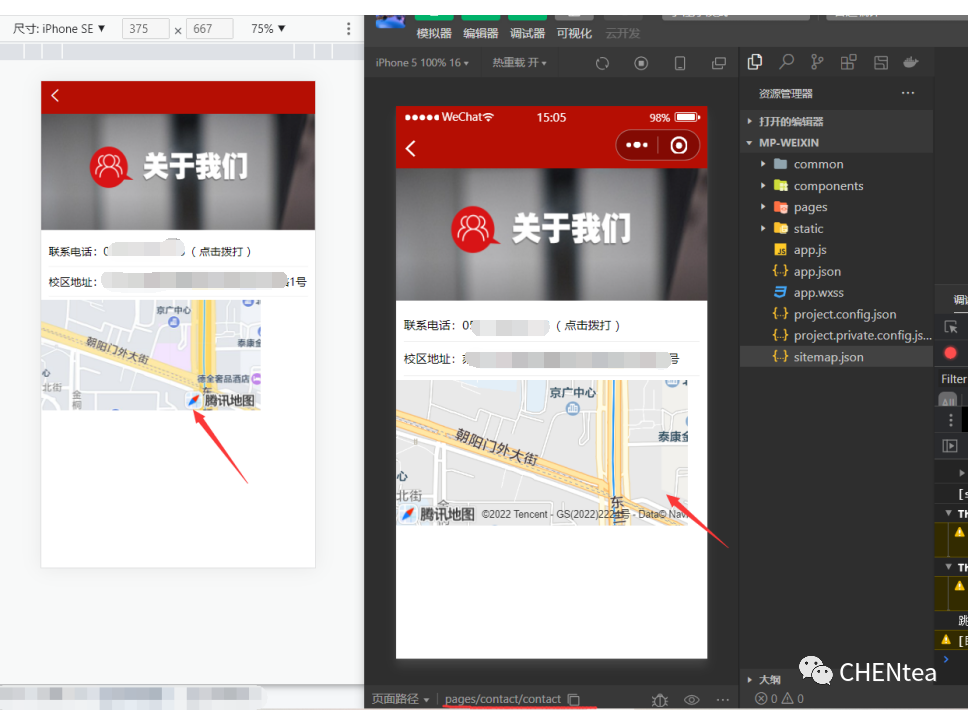Tap the back arrow in the browser preview
970x713 pixels.
click(55, 95)
